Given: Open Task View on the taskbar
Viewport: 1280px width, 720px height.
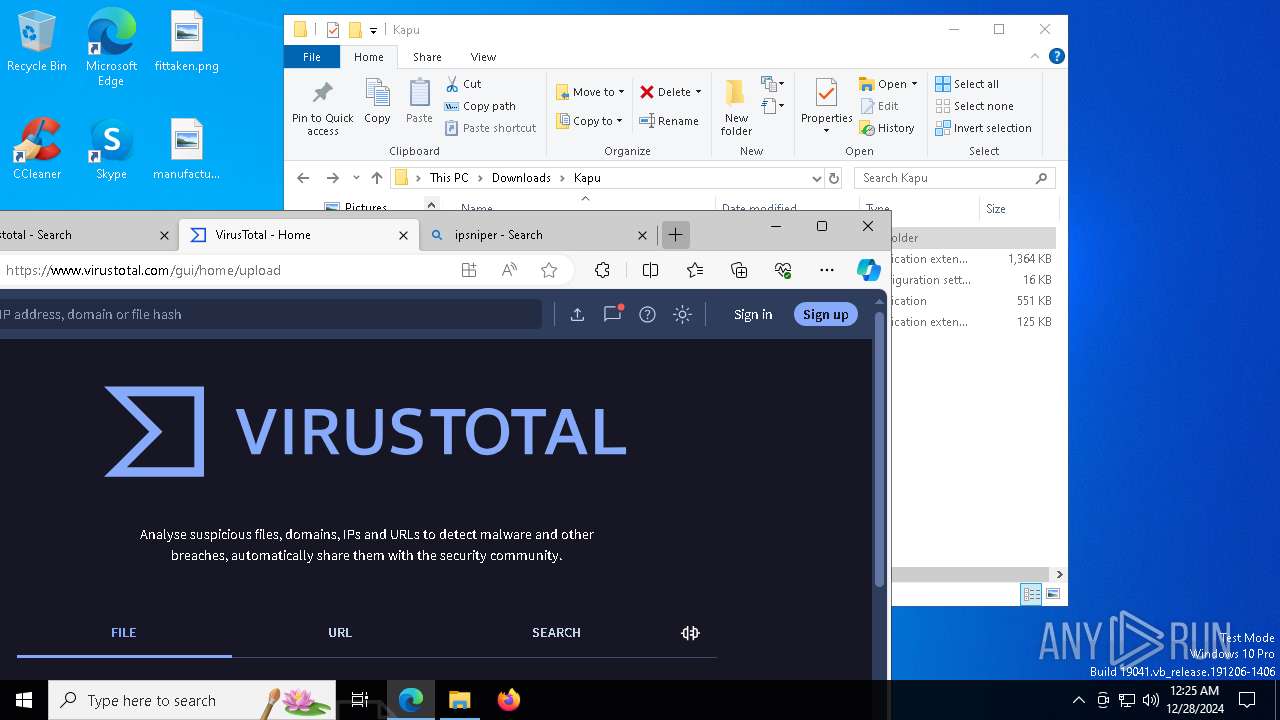Looking at the screenshot, I should tap(360, 700).
